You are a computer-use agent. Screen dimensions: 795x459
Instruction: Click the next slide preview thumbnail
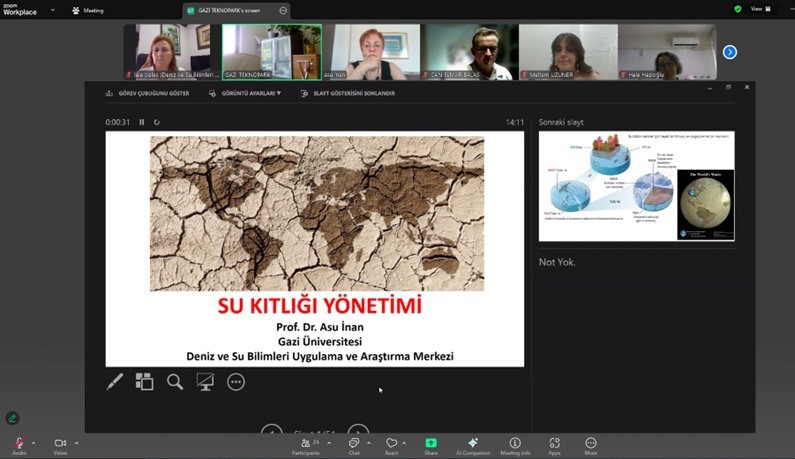click(x=636, y=186)
